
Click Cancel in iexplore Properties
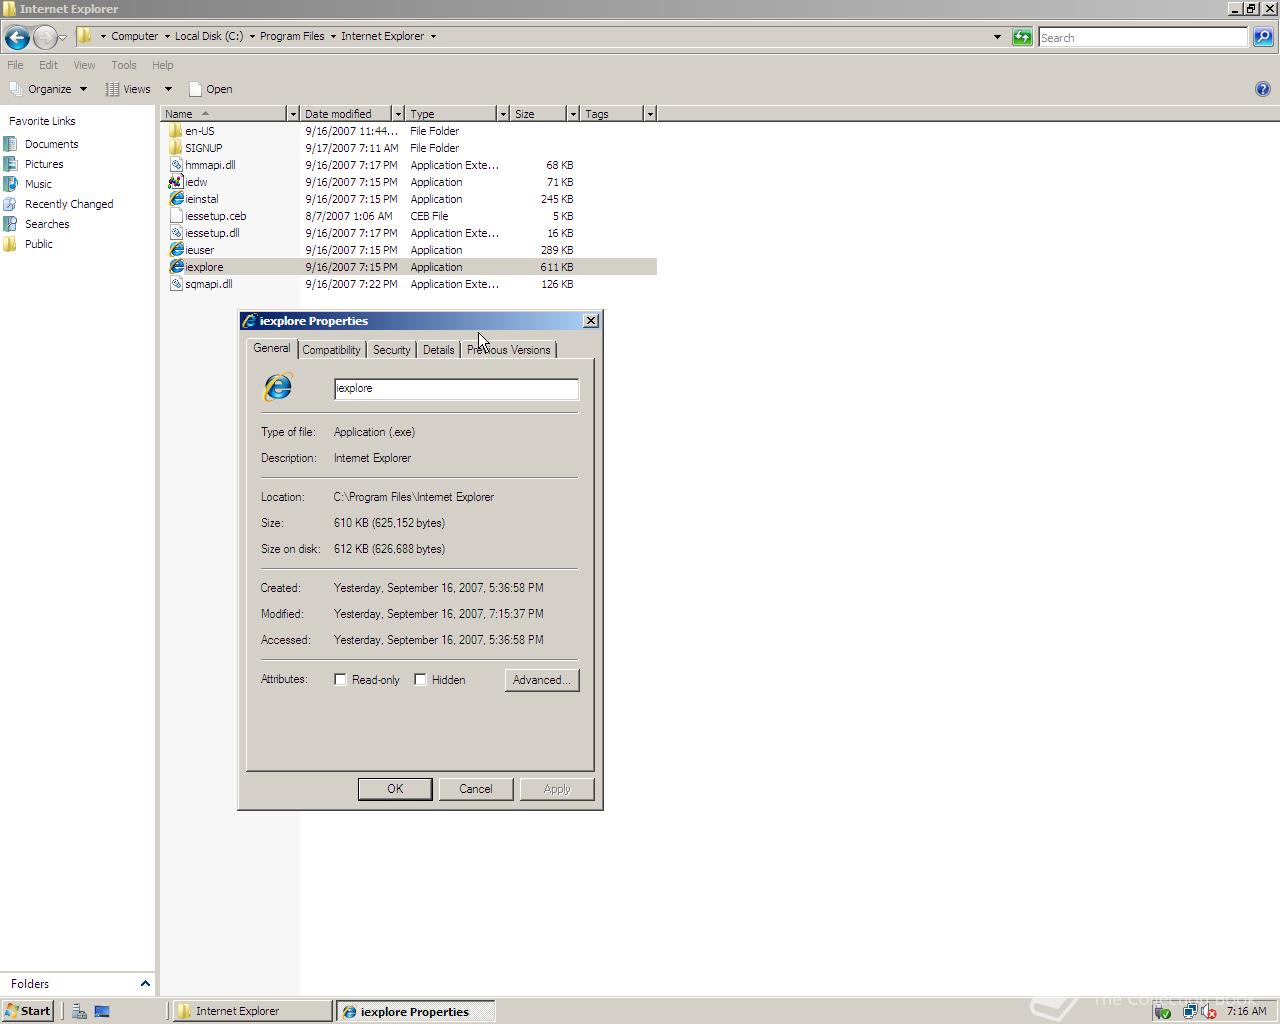(475, 789)
